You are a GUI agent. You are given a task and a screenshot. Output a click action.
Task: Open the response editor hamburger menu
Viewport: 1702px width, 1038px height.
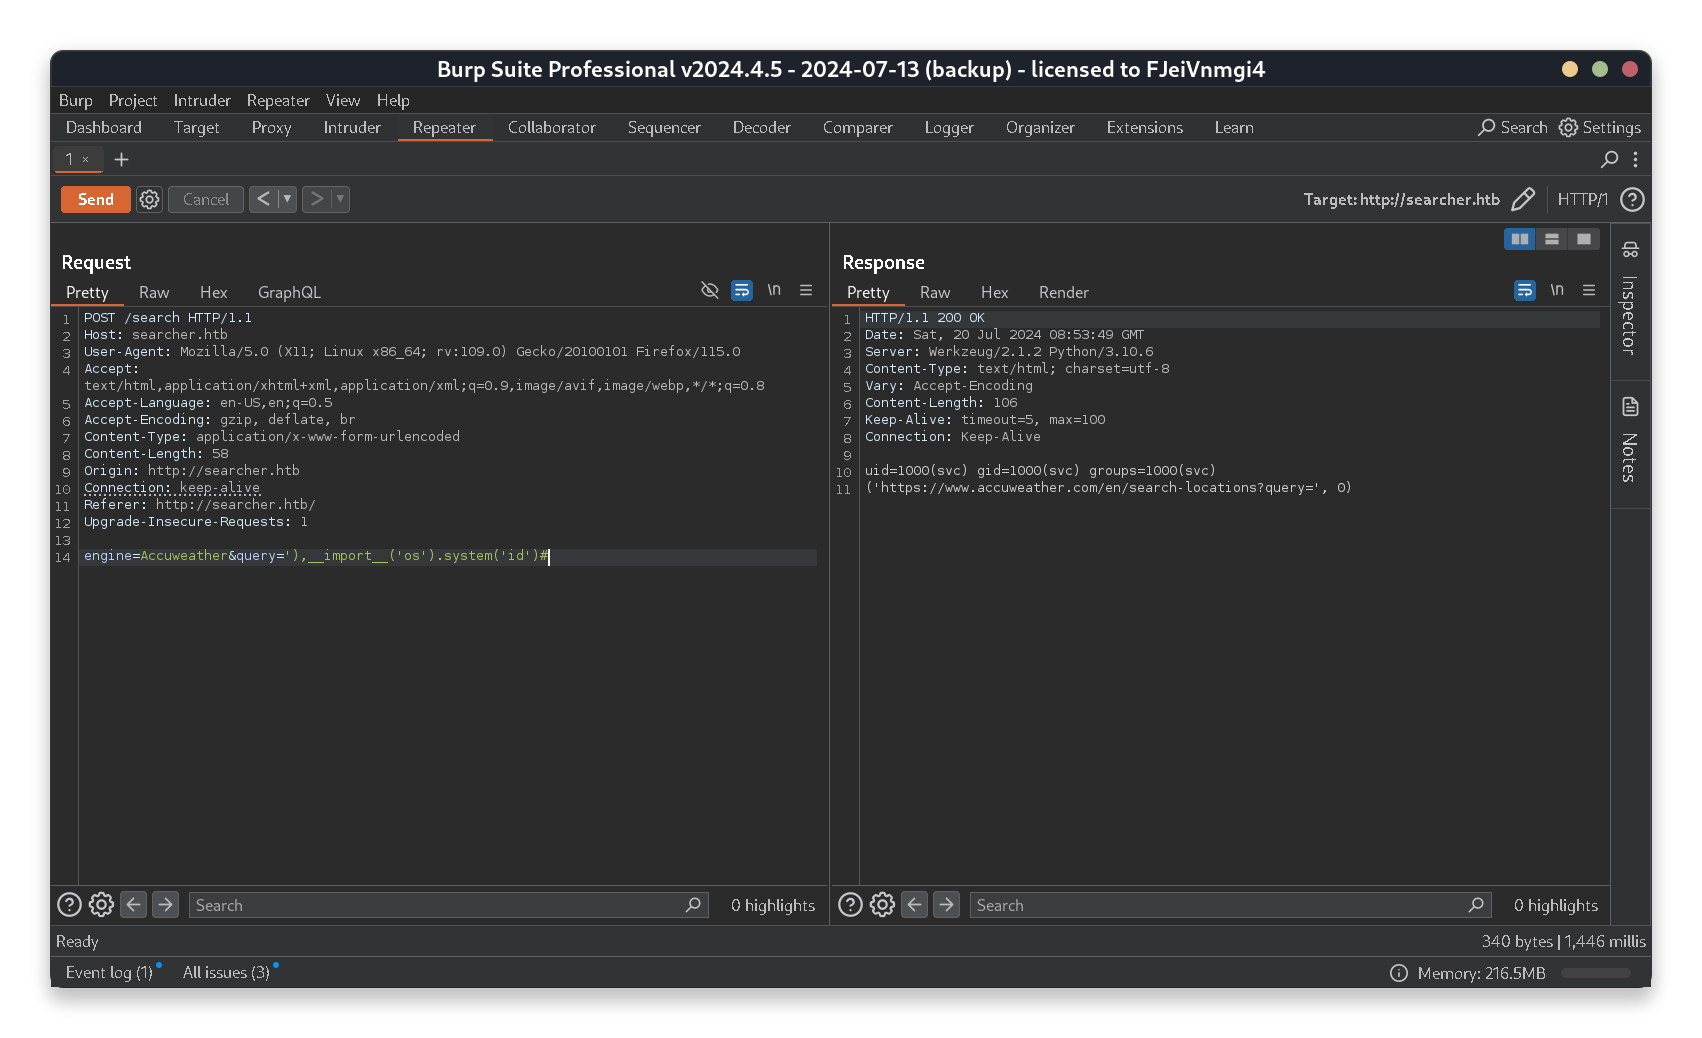click(1589, 290)
